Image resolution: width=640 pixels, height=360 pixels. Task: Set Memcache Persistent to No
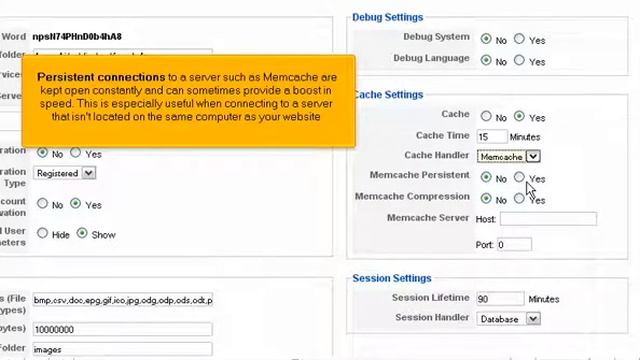click(486, 177)
